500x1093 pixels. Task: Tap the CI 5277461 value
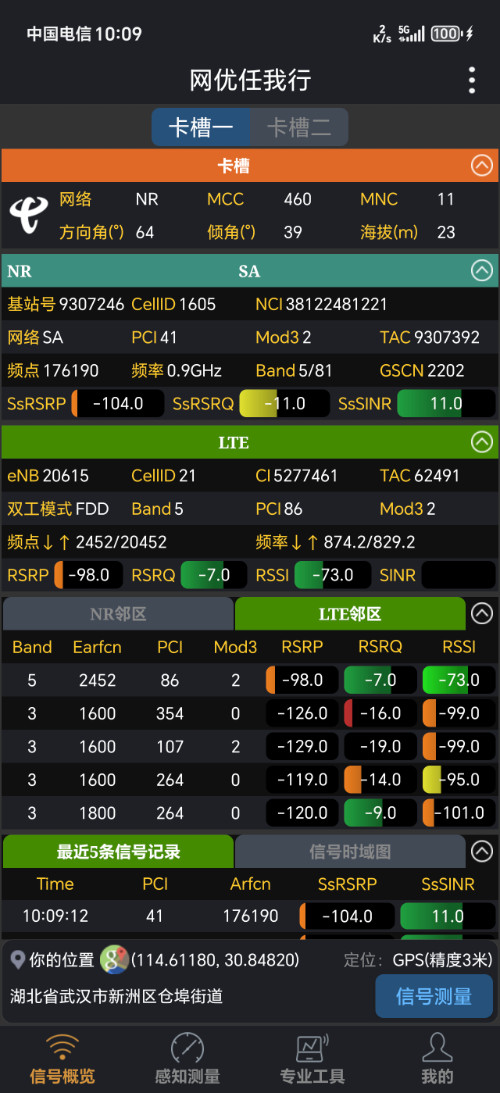[x=305, y=476]
